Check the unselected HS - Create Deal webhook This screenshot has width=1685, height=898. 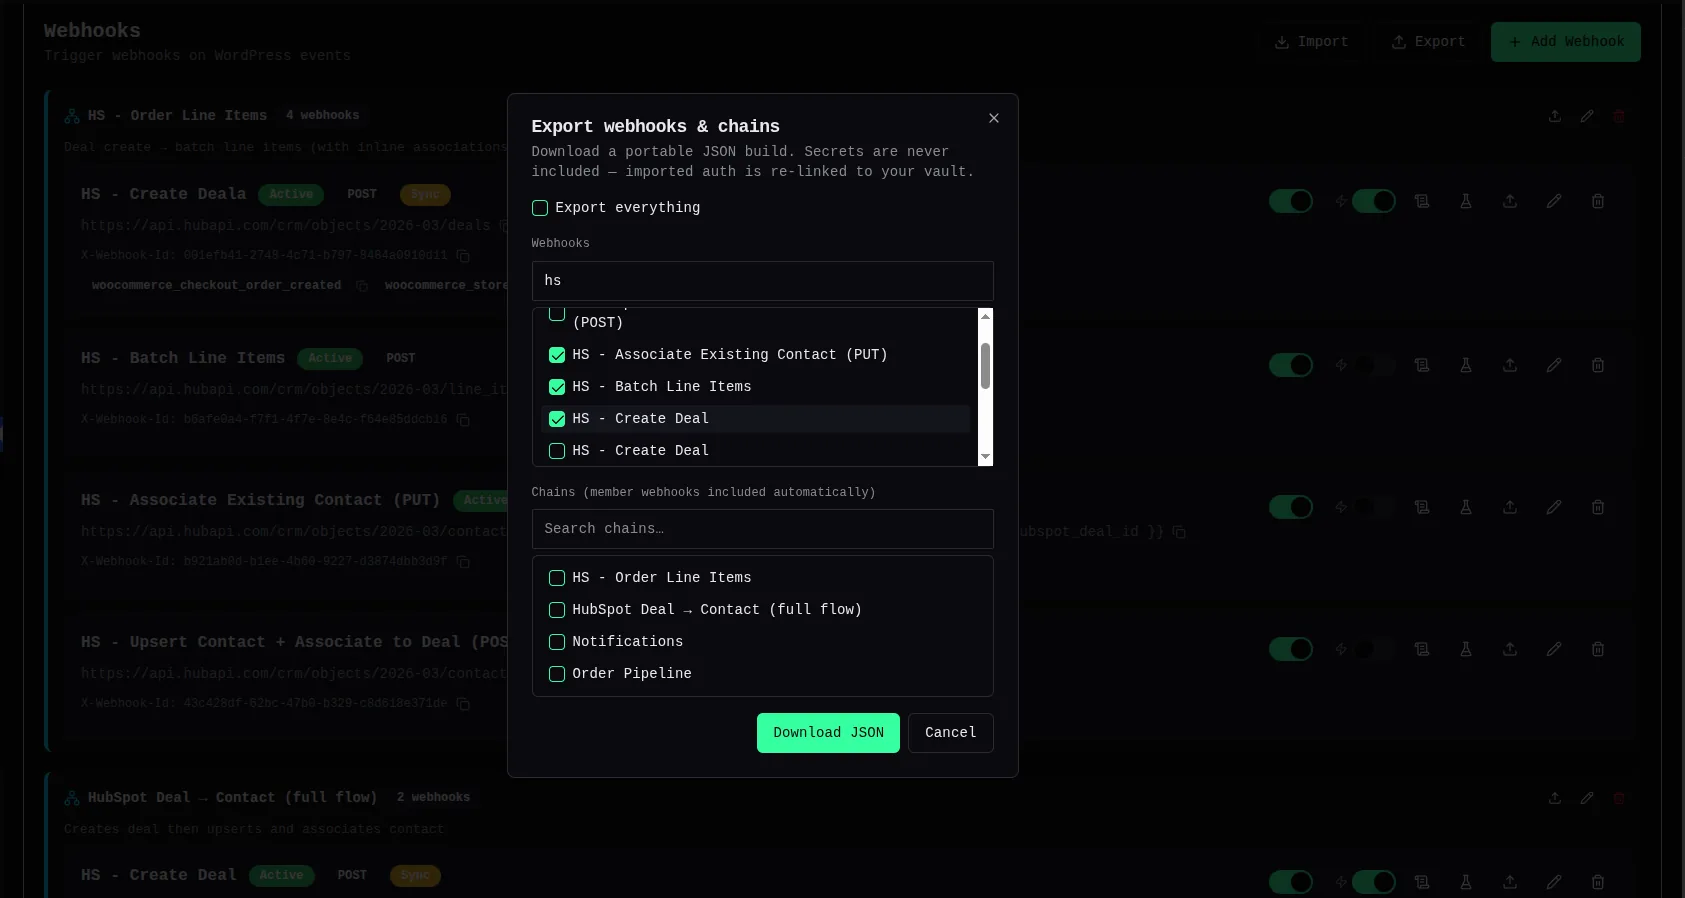coord(557,451)
